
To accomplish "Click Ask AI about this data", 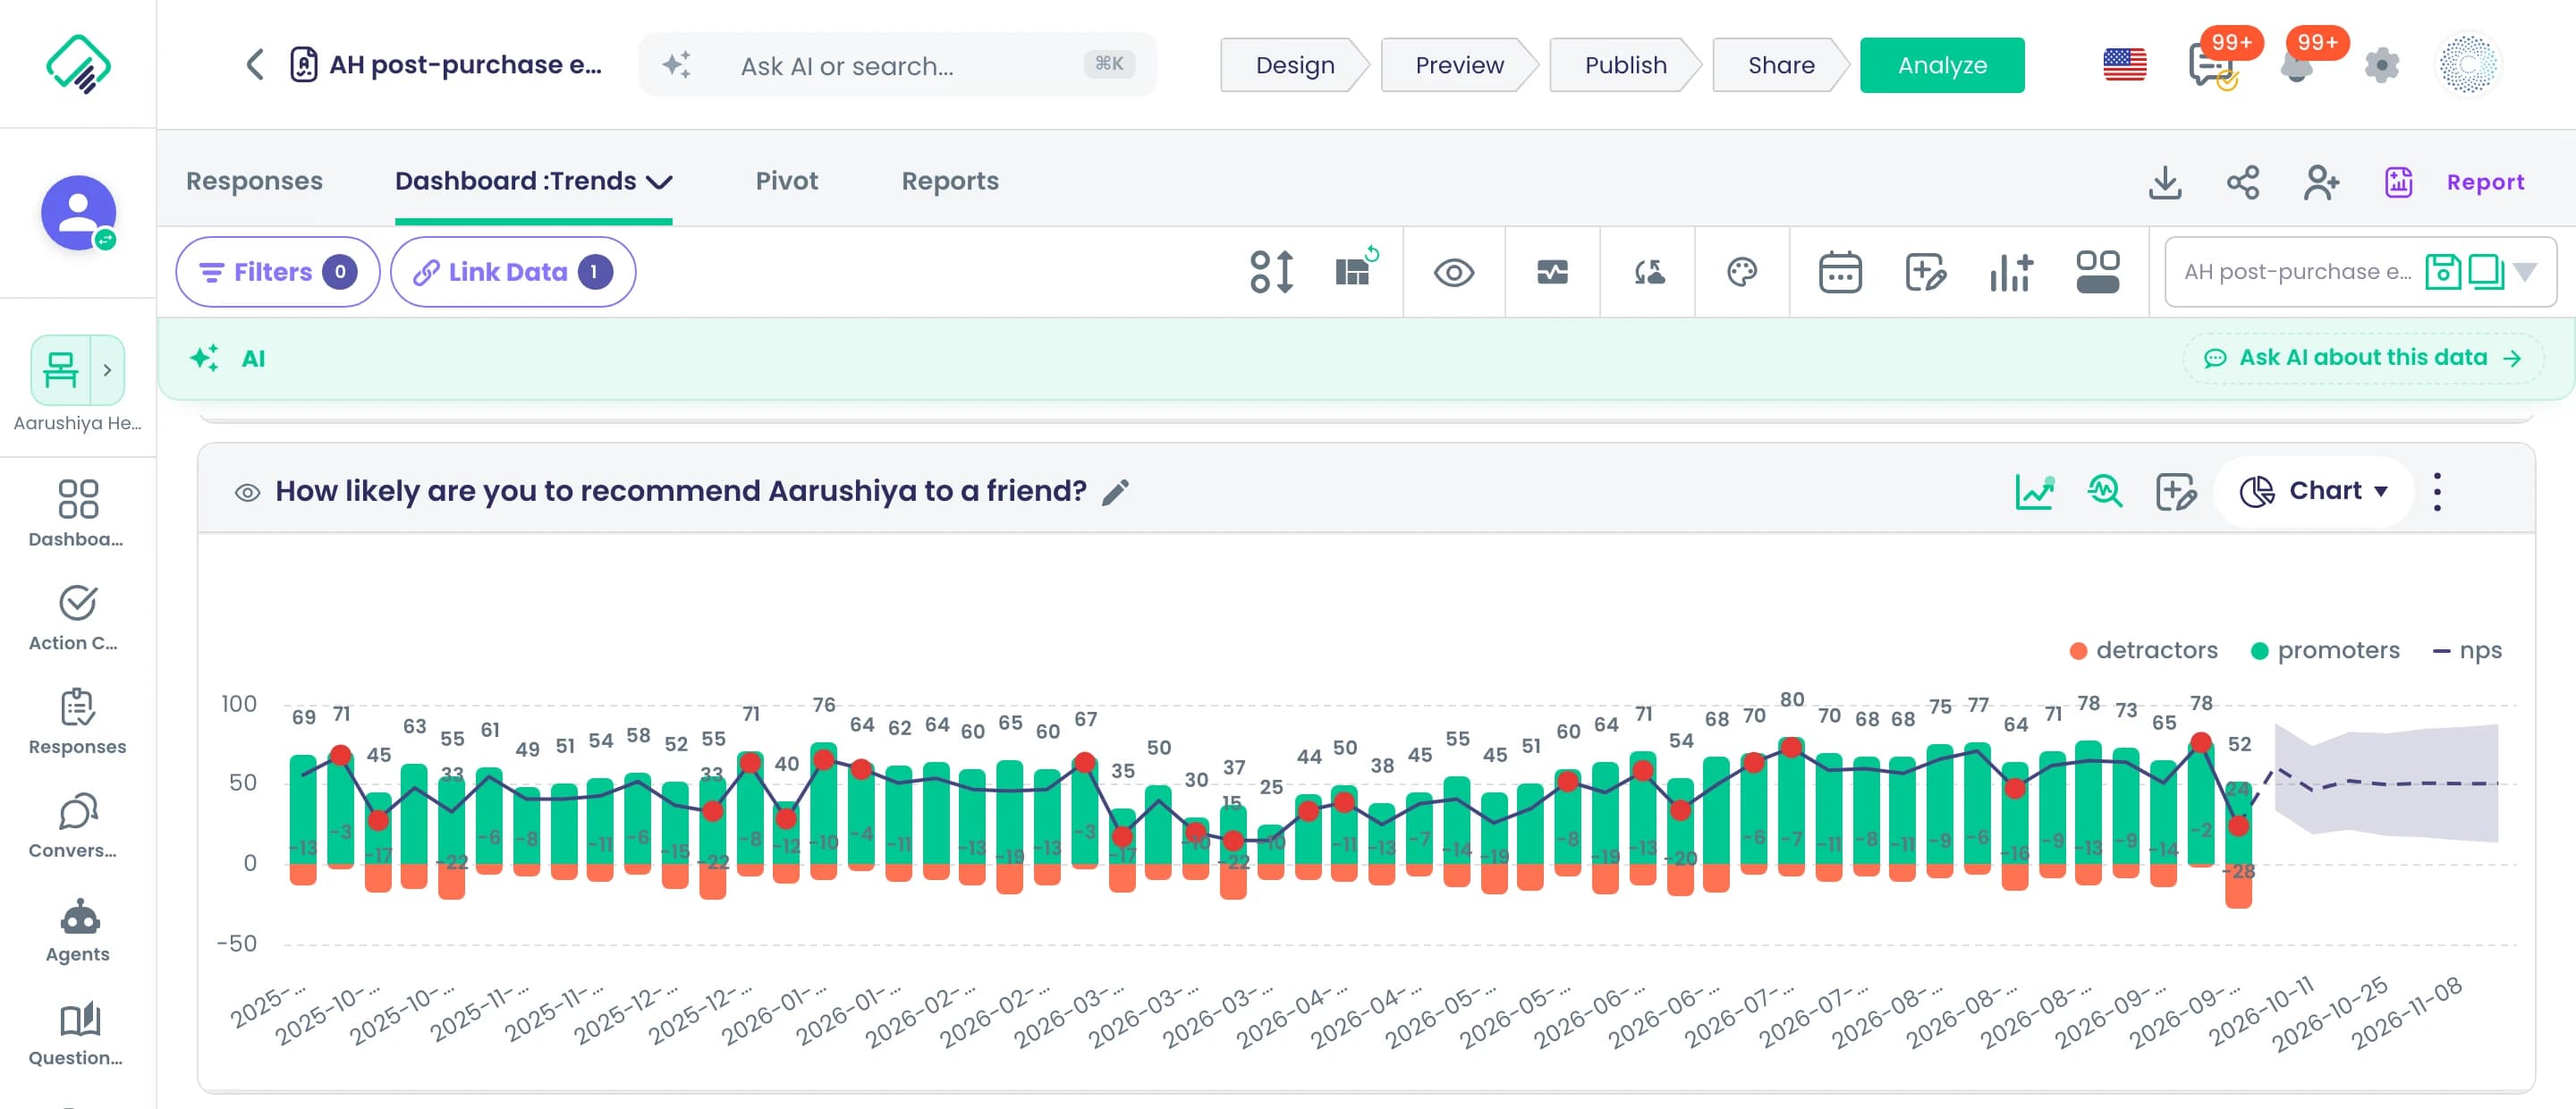I will (2362, 358).
